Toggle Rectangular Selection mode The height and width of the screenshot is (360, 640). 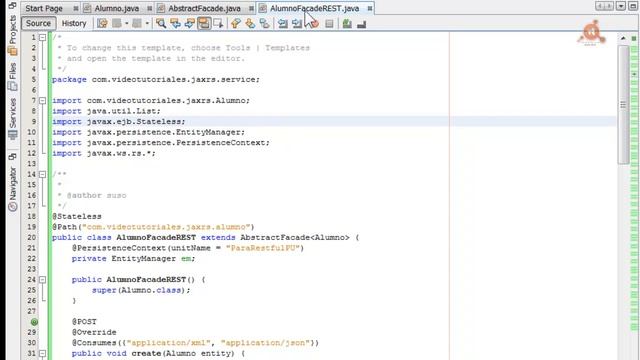click(x=218, y=23)
